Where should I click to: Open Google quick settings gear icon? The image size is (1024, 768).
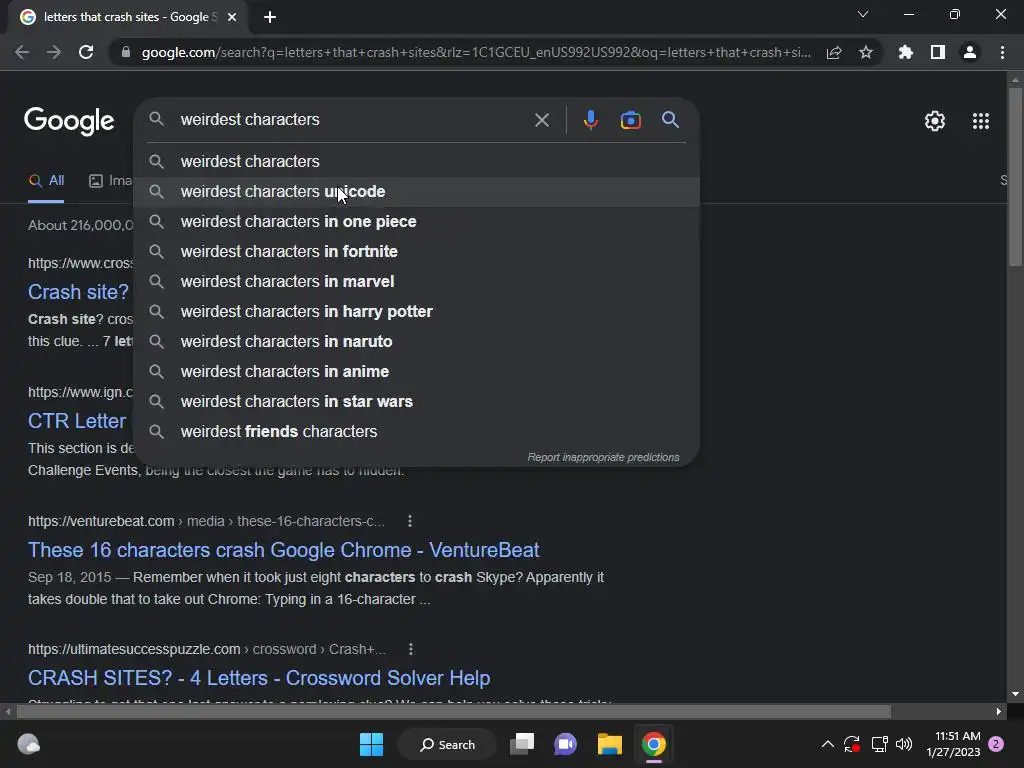(x=935, y=121)
